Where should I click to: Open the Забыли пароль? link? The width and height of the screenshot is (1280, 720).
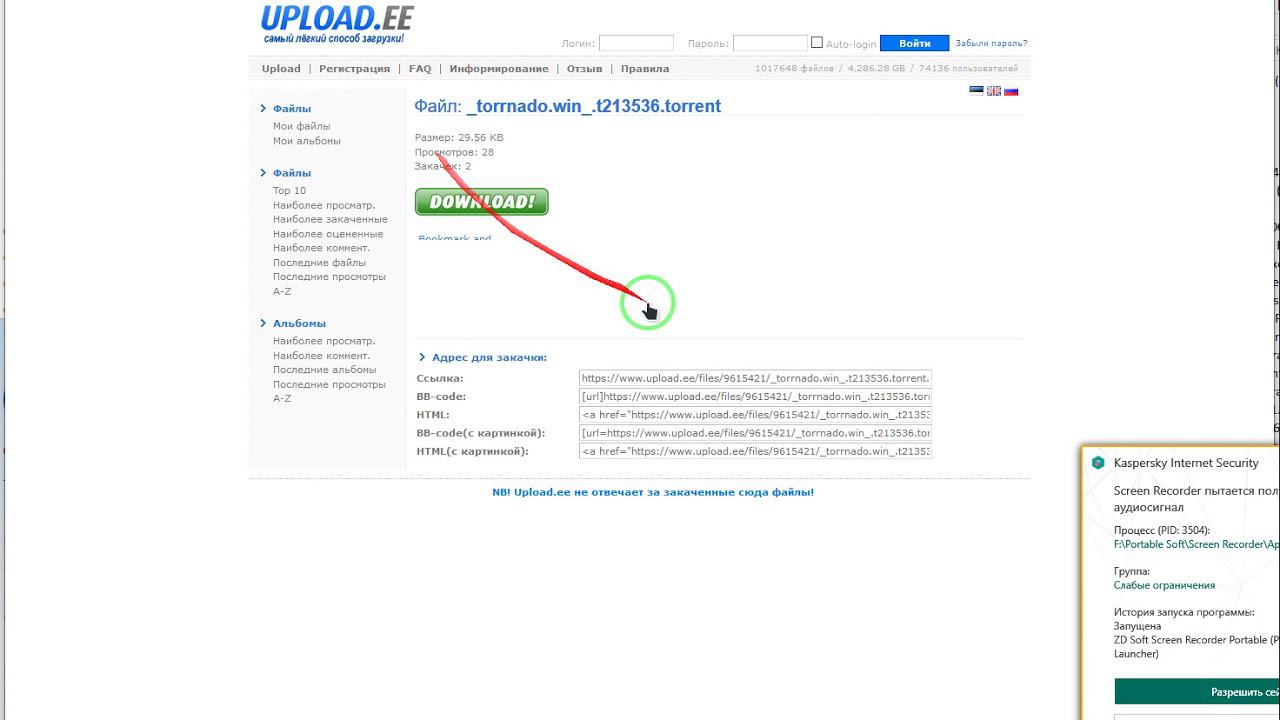tap(991, 43)
